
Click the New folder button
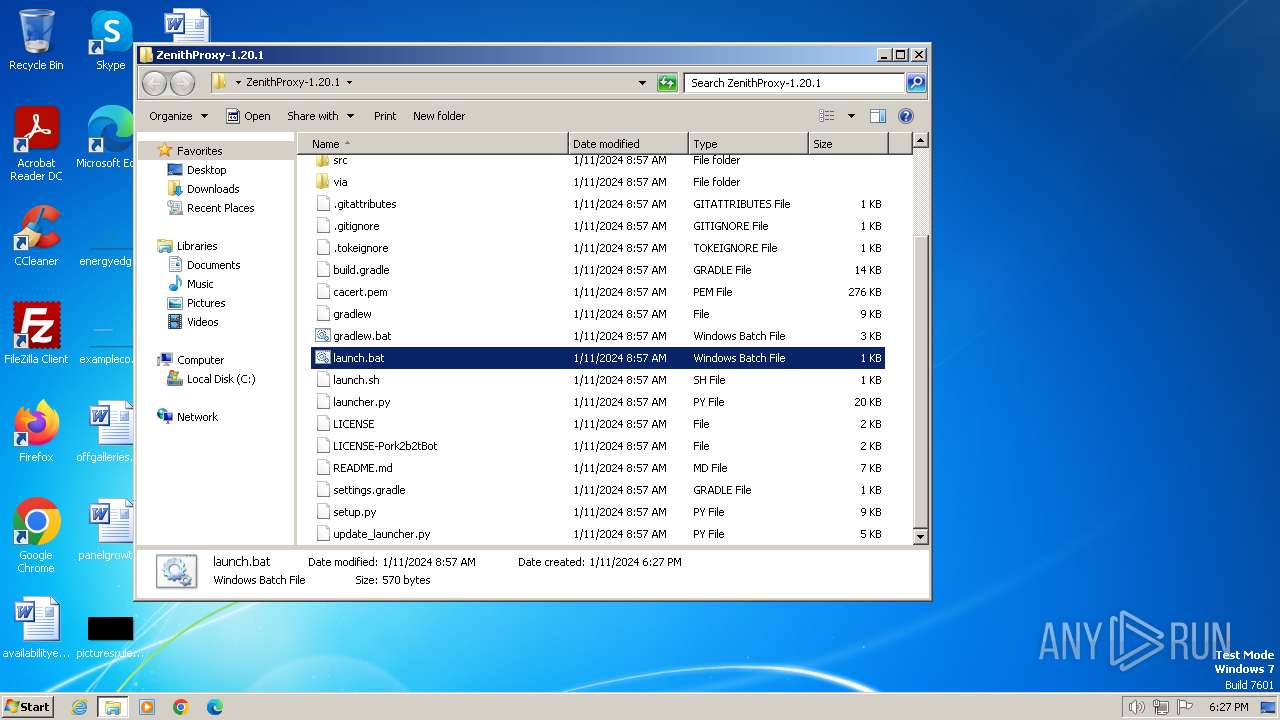(x=439, y=116)
